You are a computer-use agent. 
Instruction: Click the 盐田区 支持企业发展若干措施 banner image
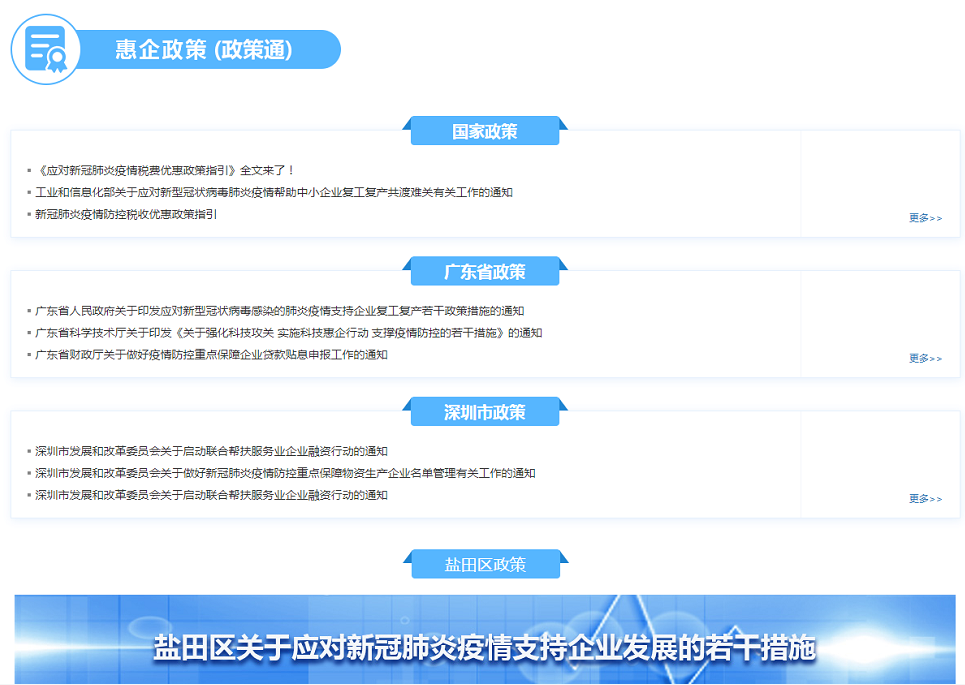point(485,640)
